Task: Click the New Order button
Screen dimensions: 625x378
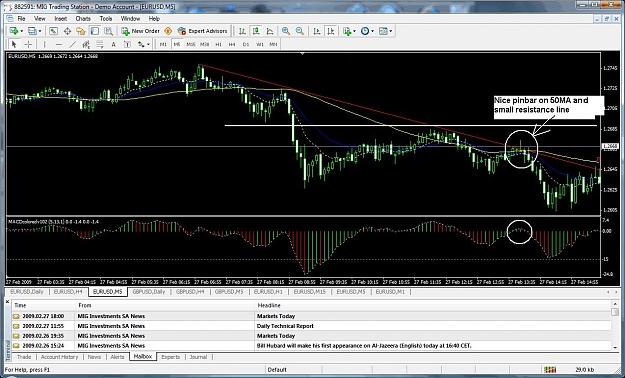Action: pyautogui.click(x=140, y=31)
